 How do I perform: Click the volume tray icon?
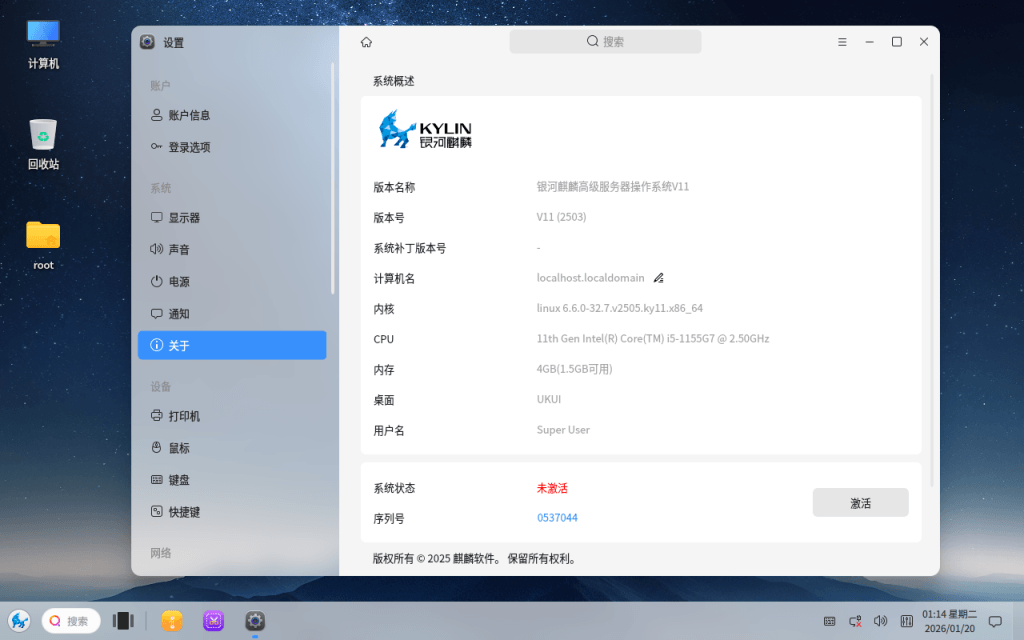point(880,621)
